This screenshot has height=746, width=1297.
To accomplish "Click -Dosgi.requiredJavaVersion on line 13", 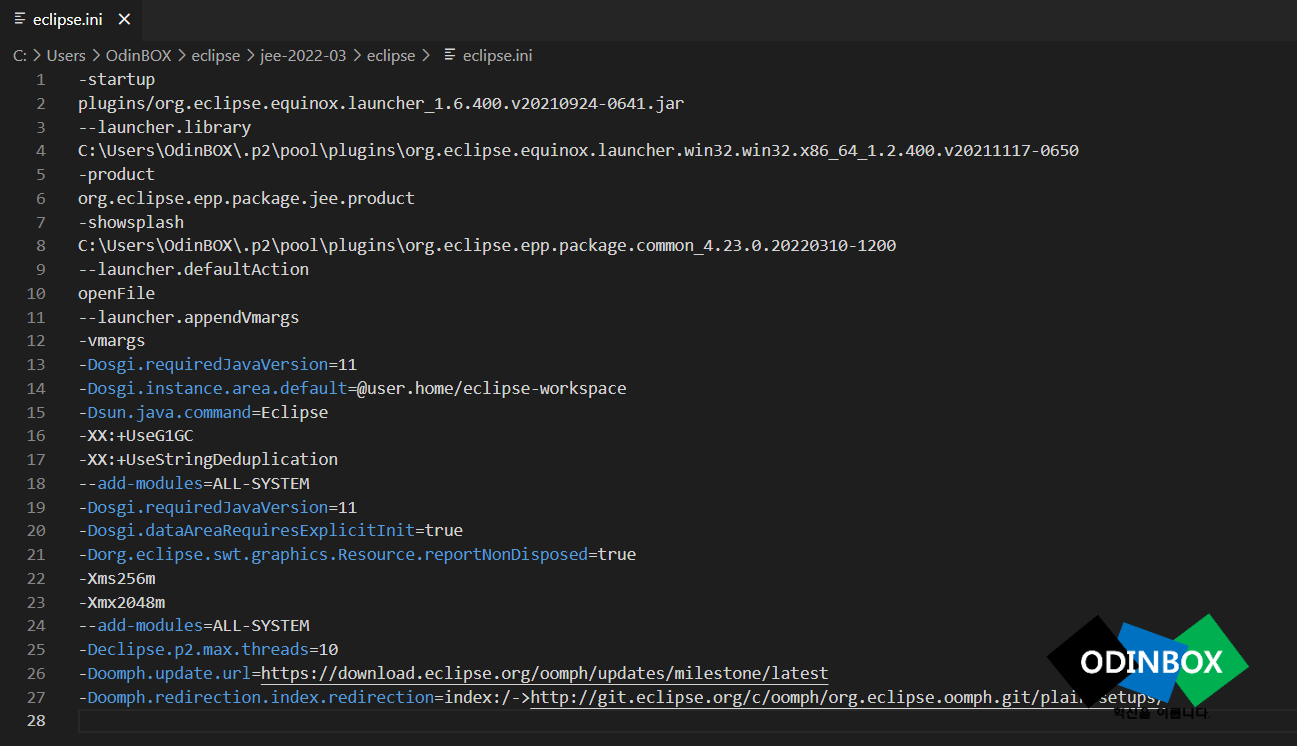I will (x=203, y=365).
